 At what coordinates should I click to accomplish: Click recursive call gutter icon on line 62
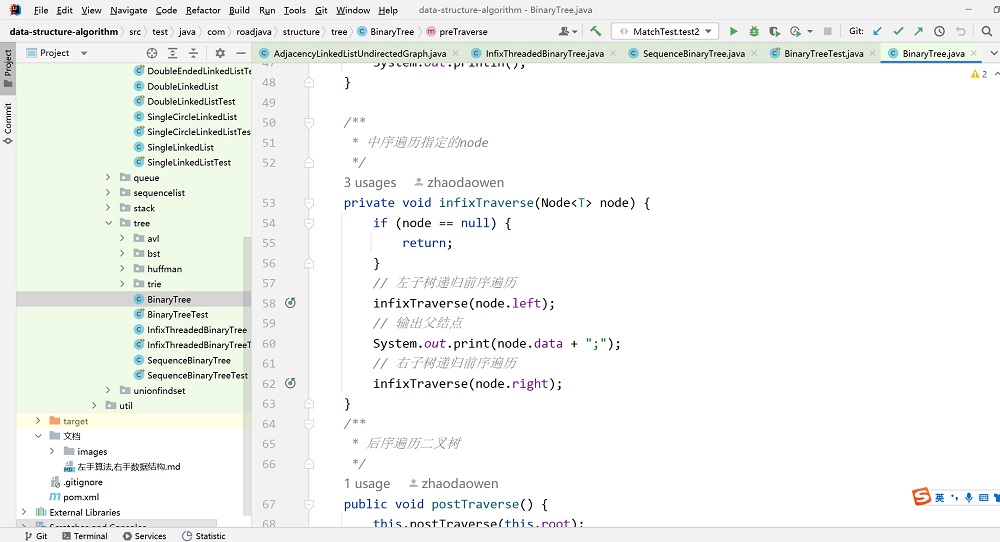click(x=290, y=383)
